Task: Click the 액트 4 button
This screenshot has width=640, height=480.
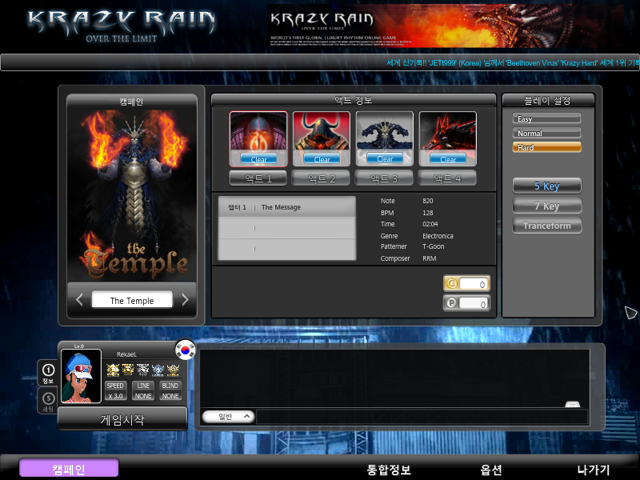Action: point(447,178)
